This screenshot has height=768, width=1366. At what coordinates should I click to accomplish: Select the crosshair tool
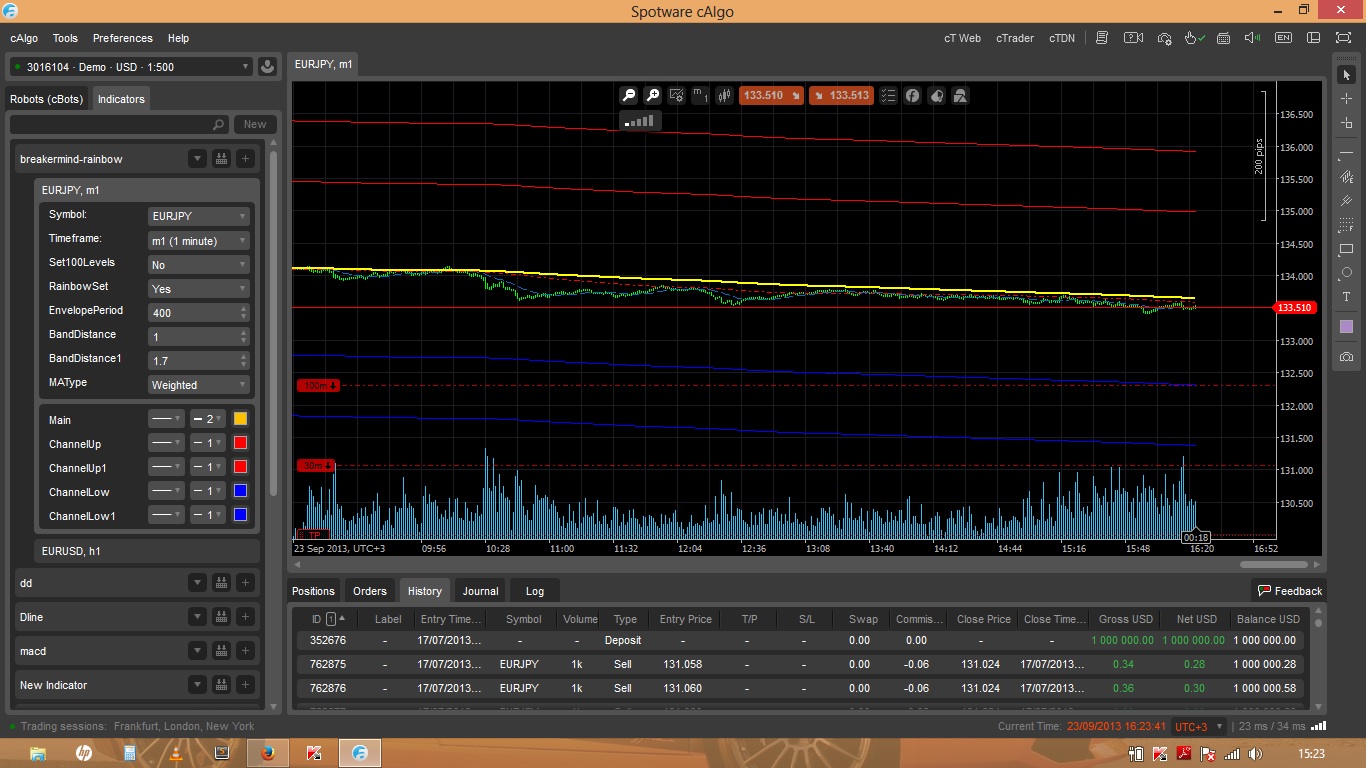pyautogui.click(x=1346, y=98)
